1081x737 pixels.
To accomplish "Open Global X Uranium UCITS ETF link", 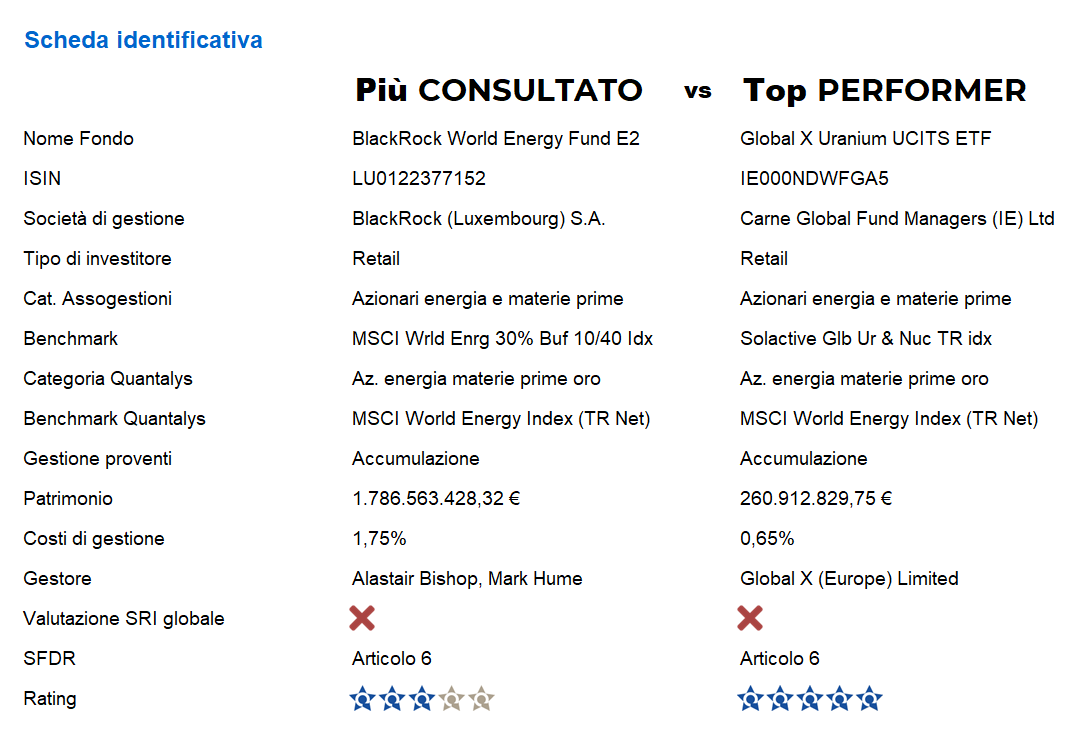I will [865, 138].
